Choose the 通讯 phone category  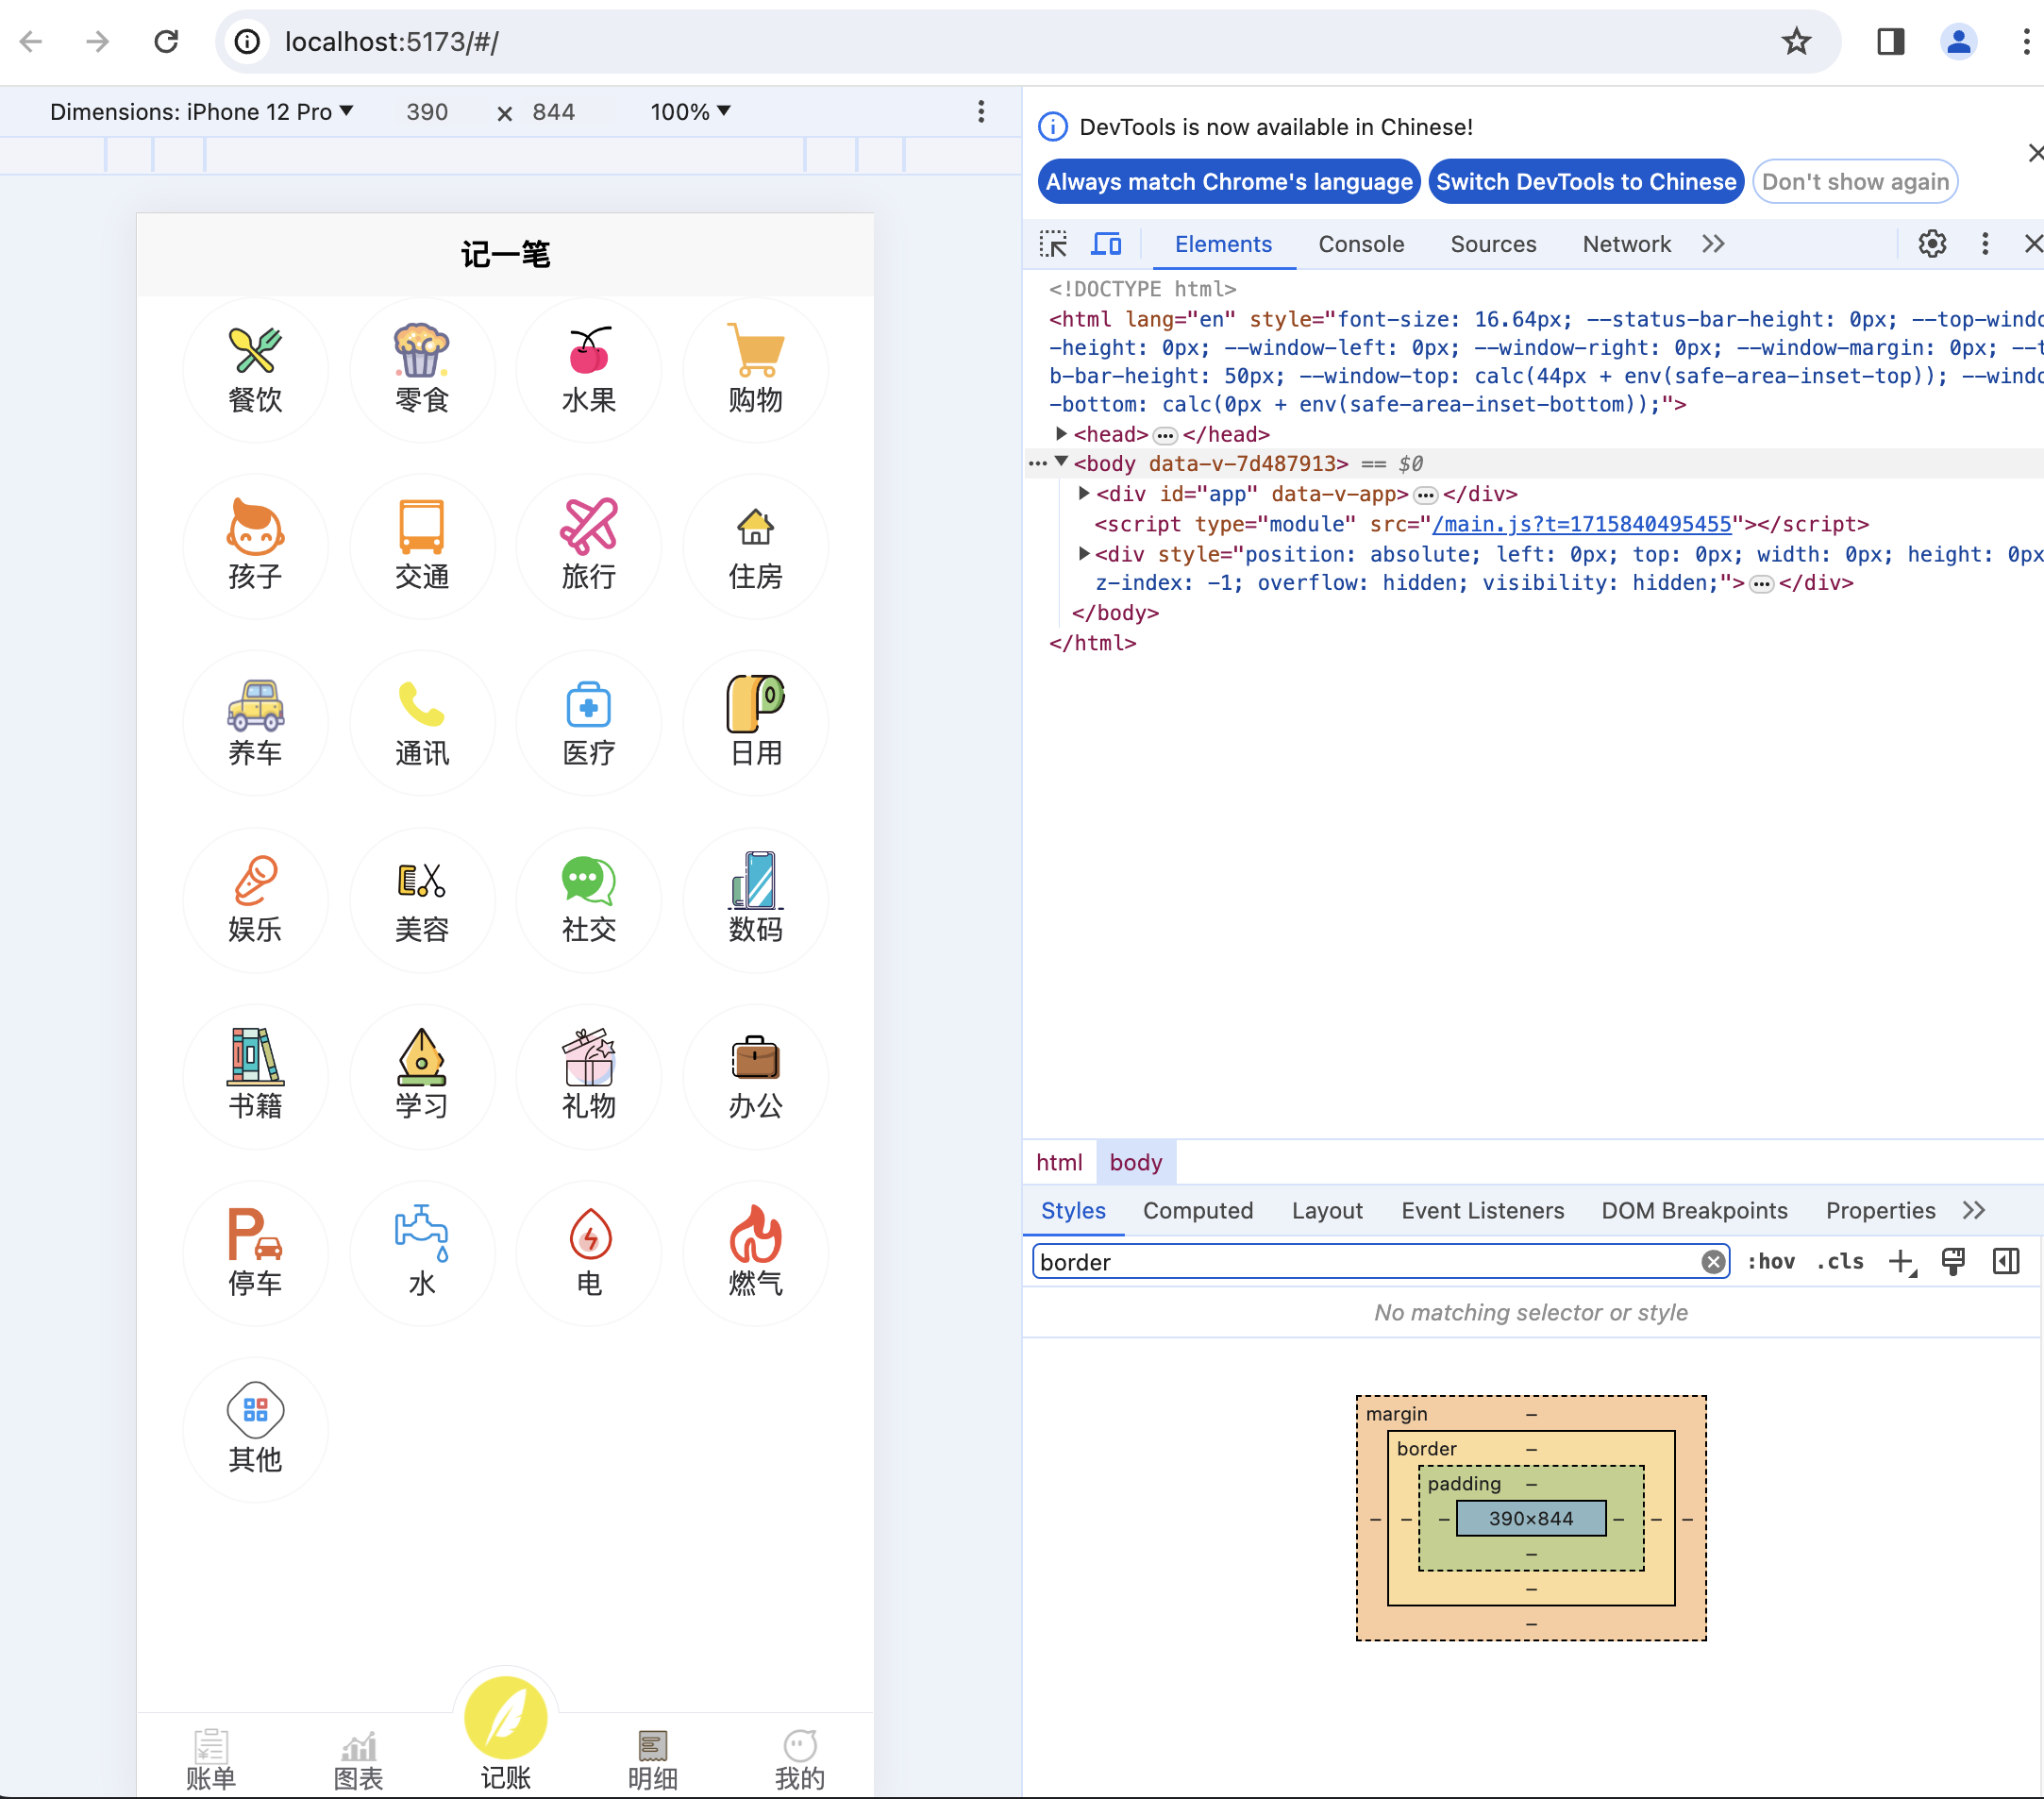coord(422,723)
